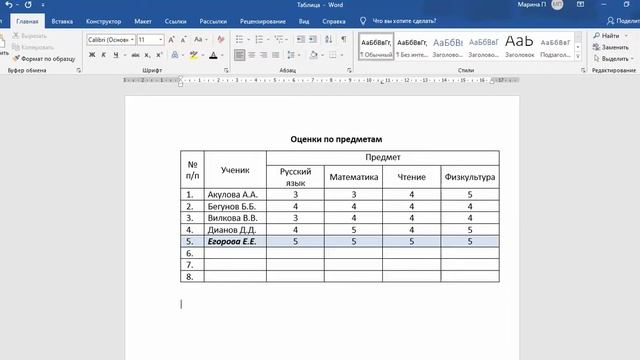Start a bulleted list
Image resolution: width=640 pixels, height=360 pixels.
tap(239, 40)
